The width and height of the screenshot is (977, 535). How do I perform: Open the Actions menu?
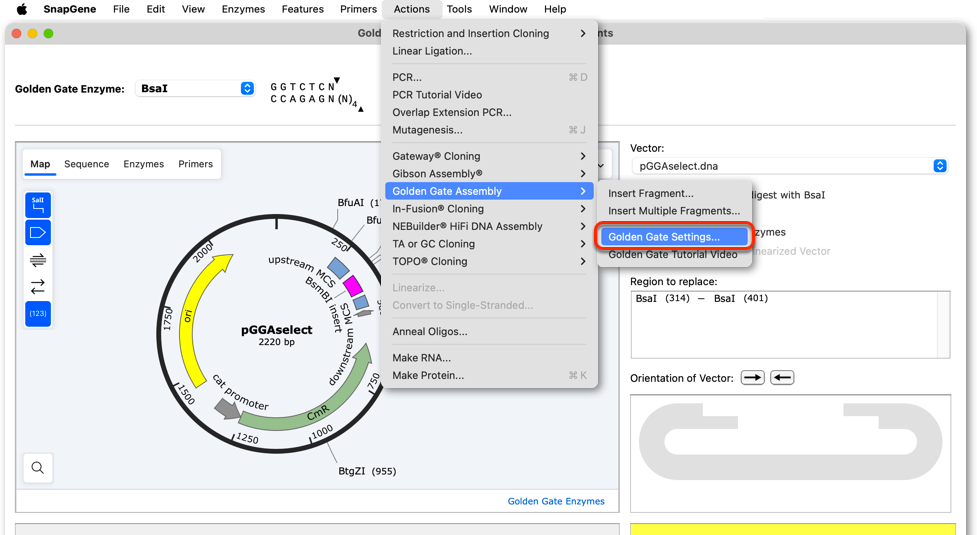(411, 9)
